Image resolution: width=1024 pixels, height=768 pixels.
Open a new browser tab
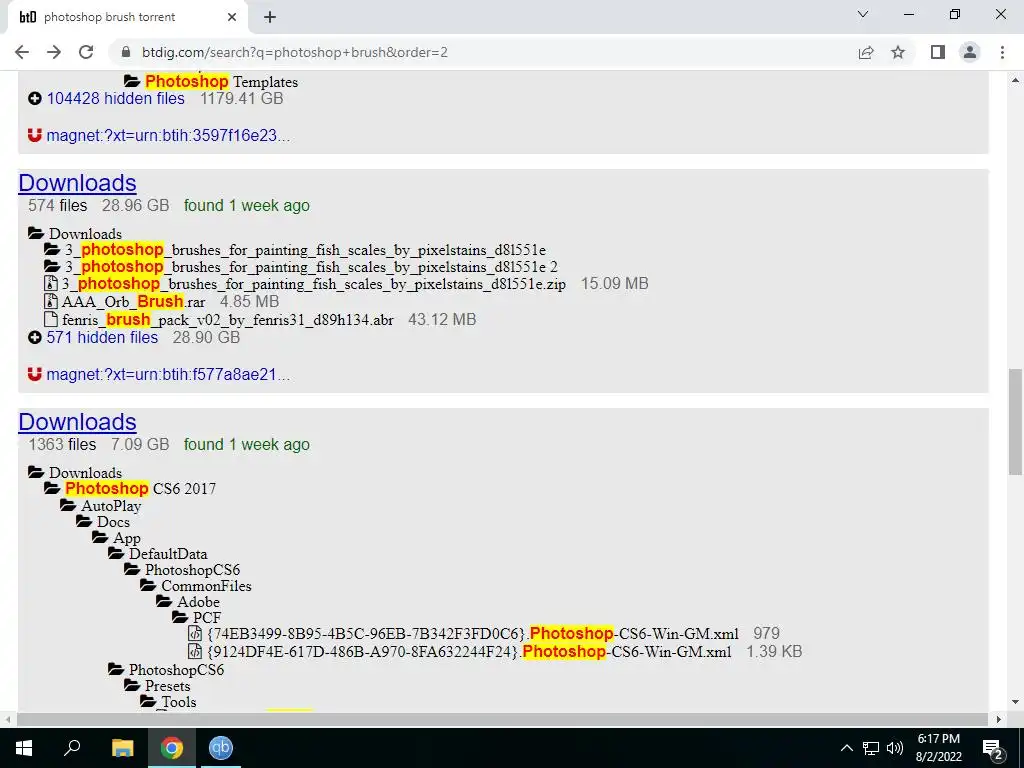(270, 17)
